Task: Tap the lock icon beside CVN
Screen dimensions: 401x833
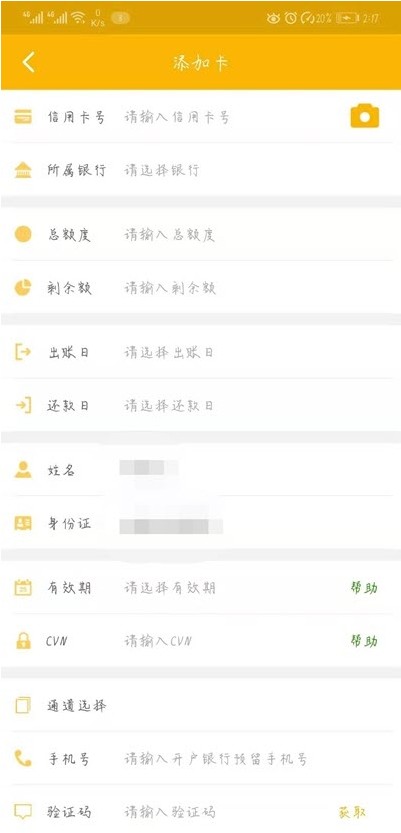Action: click(23, 641)
